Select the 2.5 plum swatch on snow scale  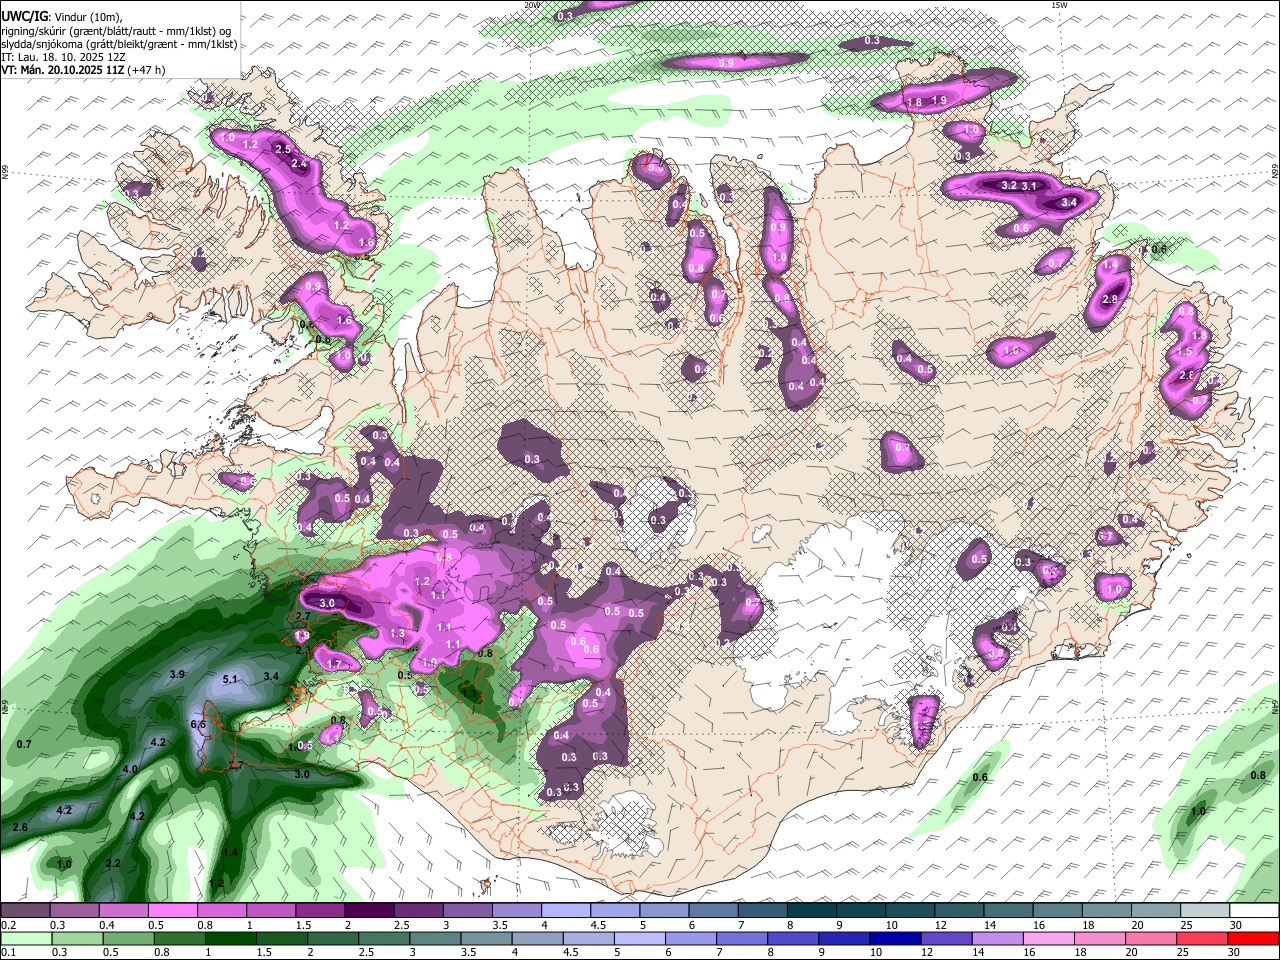tap(418, 910)
